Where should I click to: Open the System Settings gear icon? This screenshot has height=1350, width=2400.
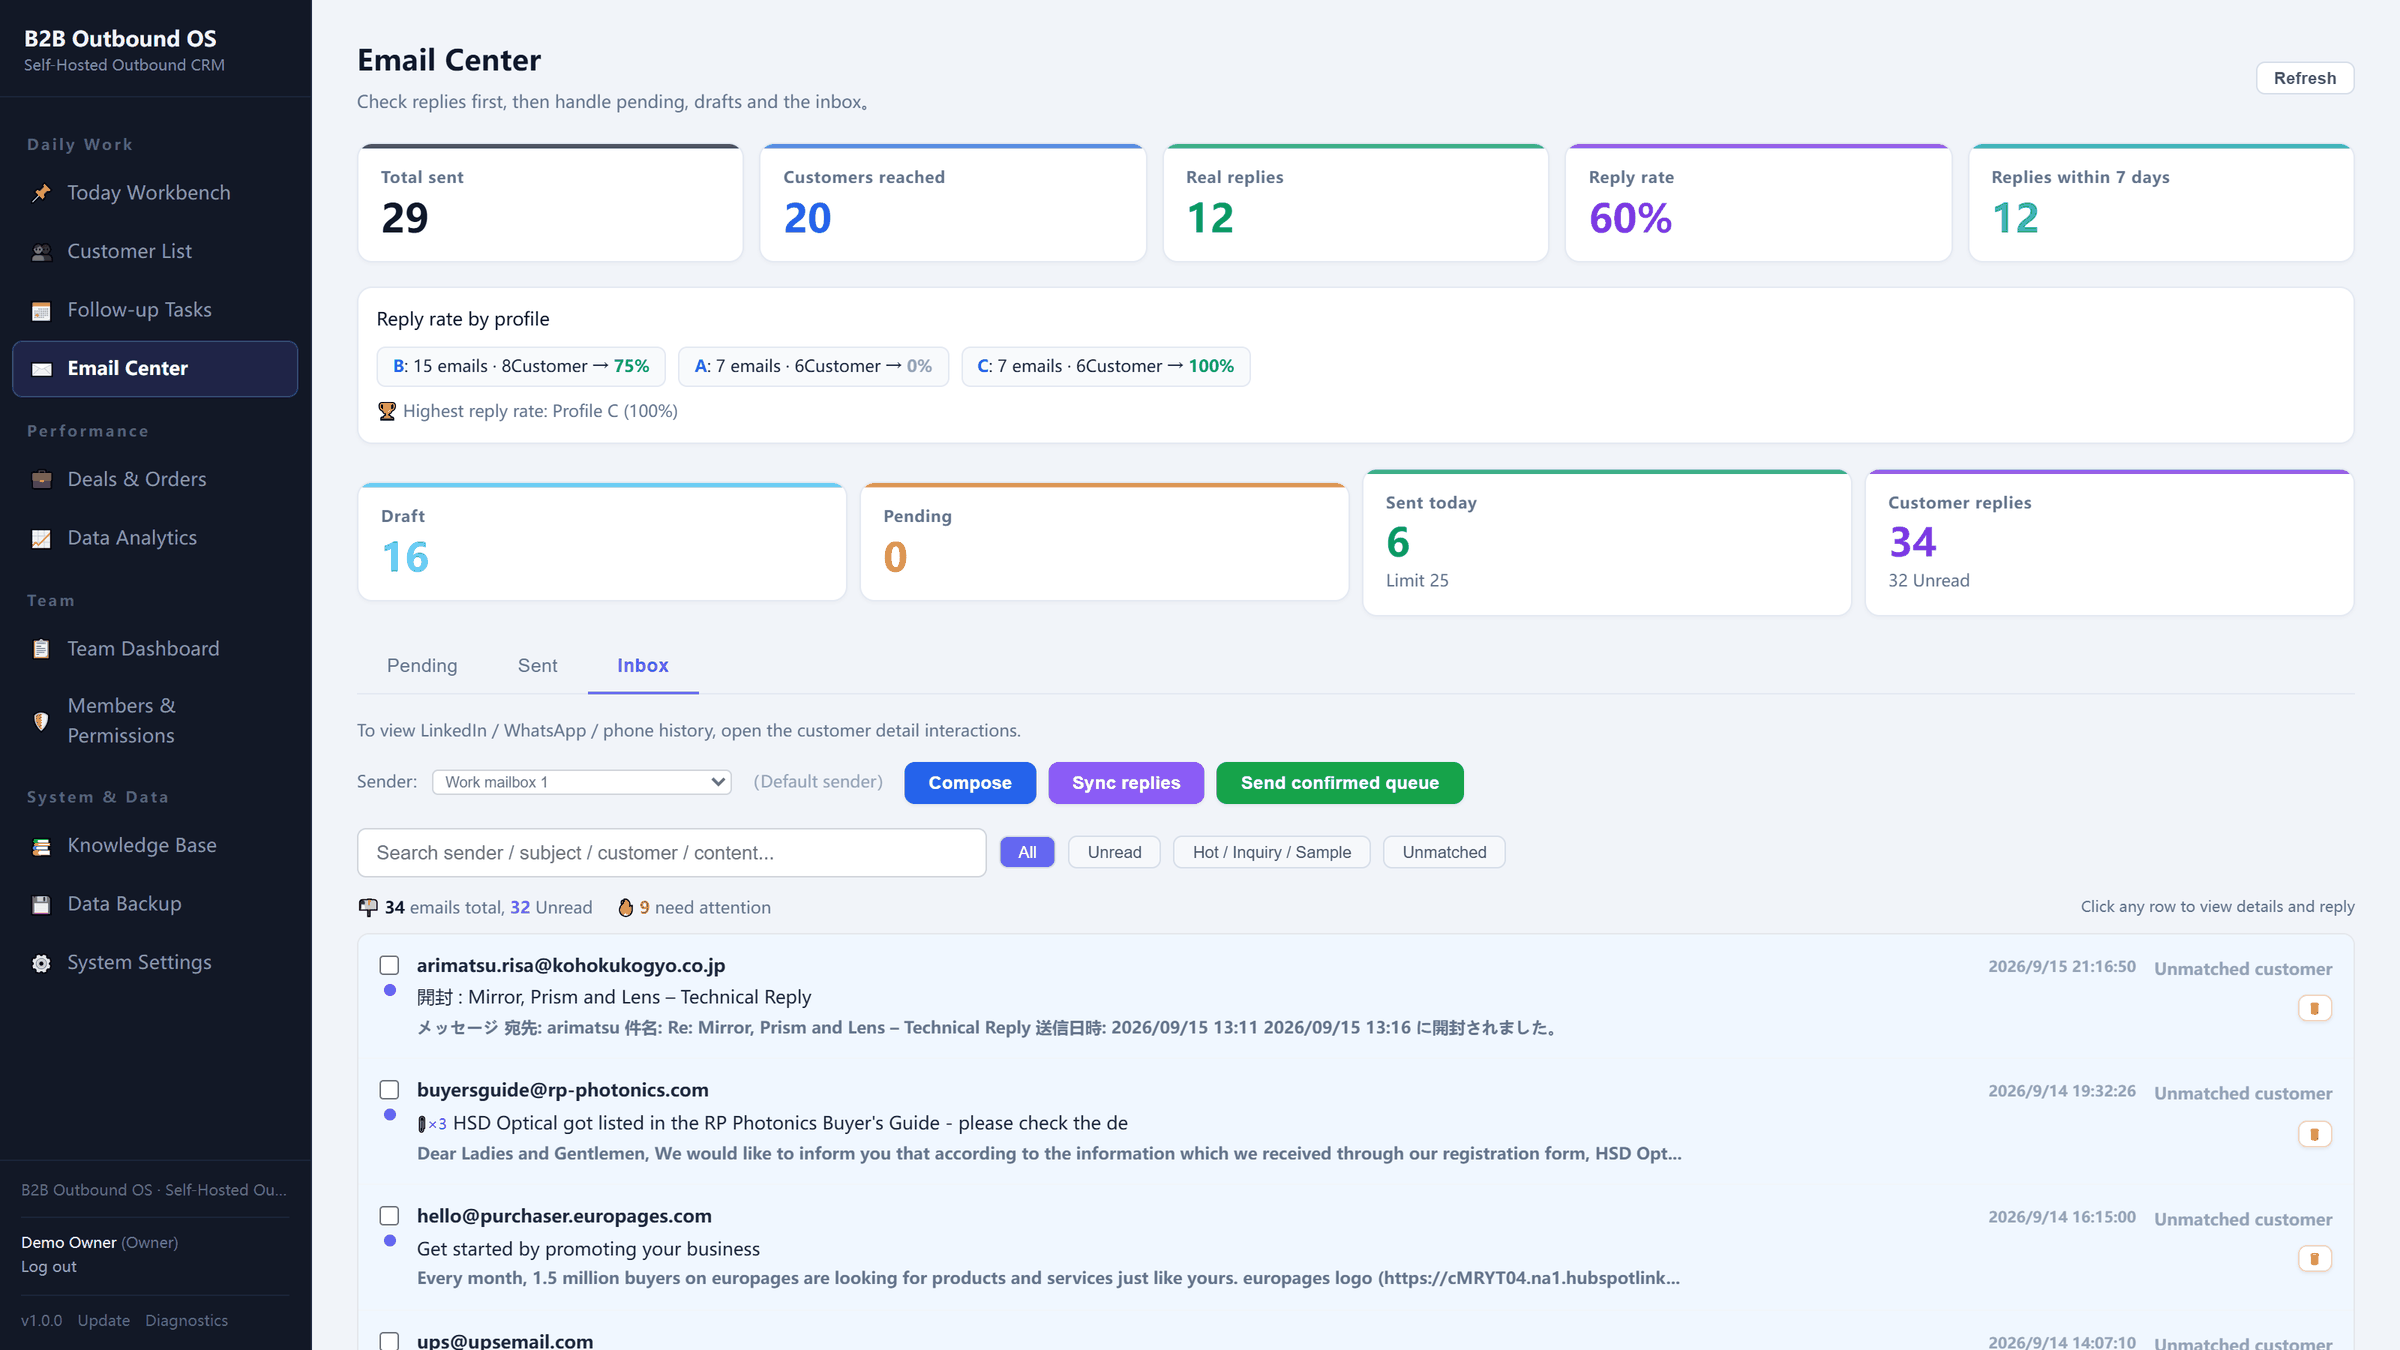(x=41, y=964)
